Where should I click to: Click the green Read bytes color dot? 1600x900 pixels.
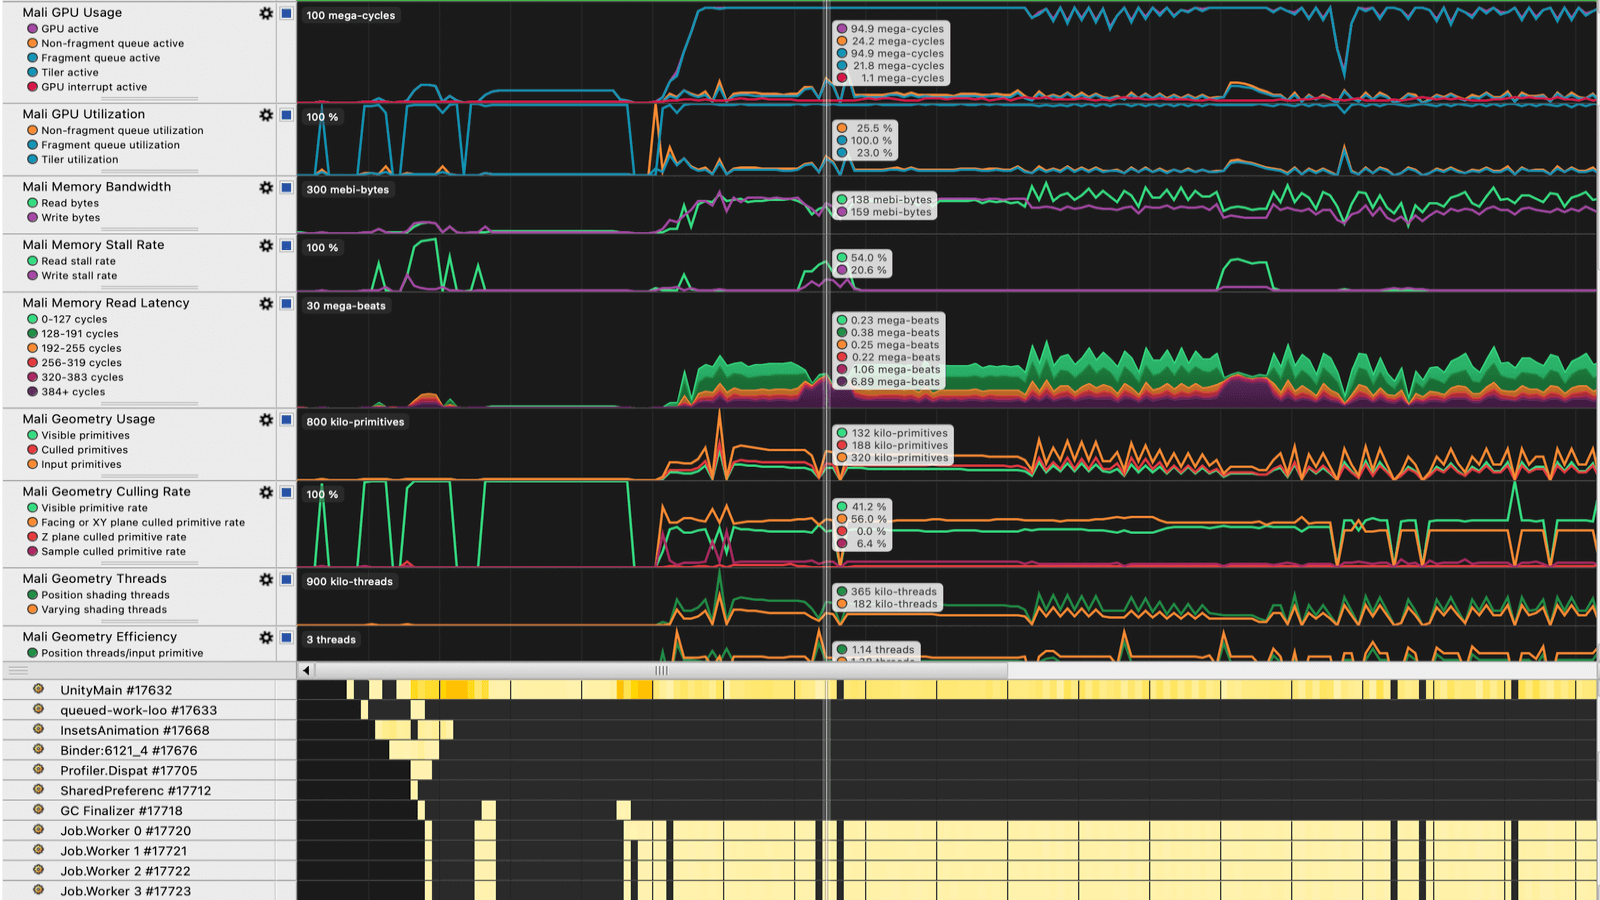pyautogui.click(x=32, y=203)
